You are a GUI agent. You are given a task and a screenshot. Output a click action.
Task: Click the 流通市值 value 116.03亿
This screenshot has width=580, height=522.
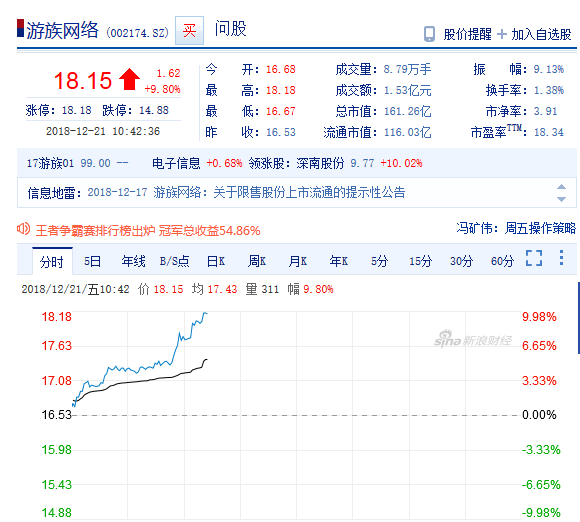407,132
